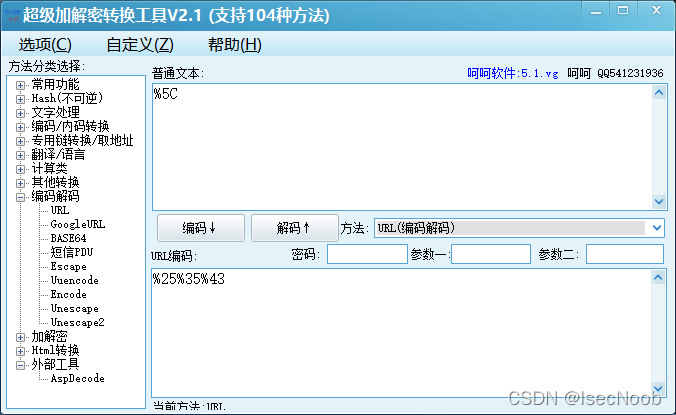
Task: Click the down arrow of 普通文本 scrollbar
Action: tap(659, 201)
